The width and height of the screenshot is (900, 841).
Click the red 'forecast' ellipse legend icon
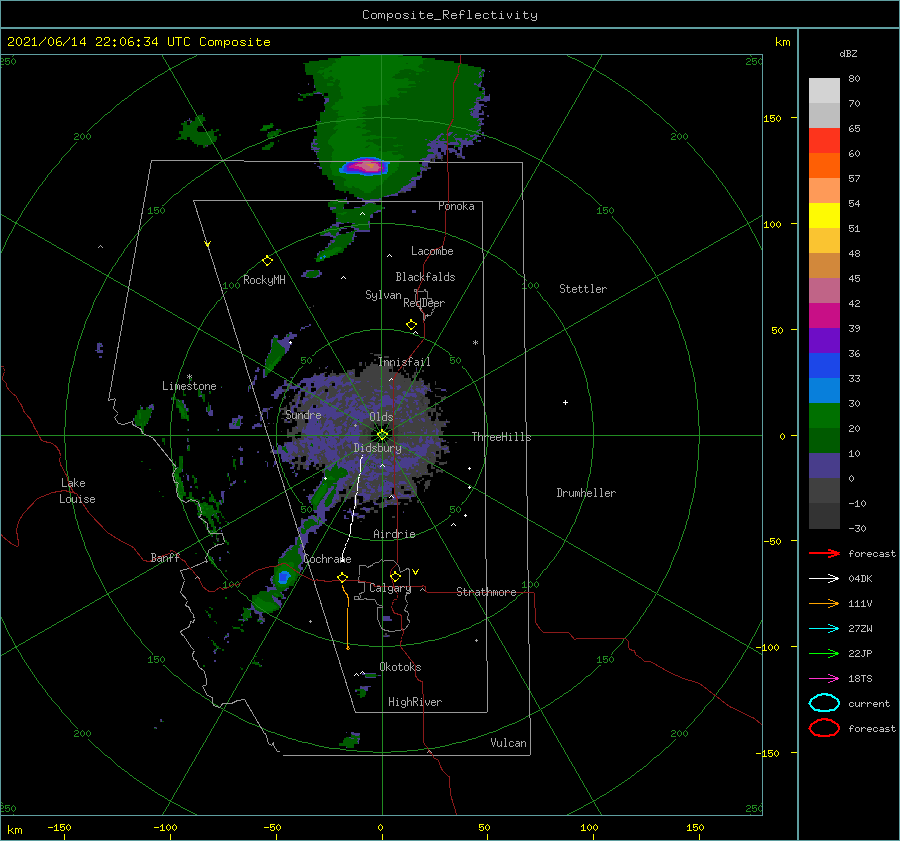(824, 728)
